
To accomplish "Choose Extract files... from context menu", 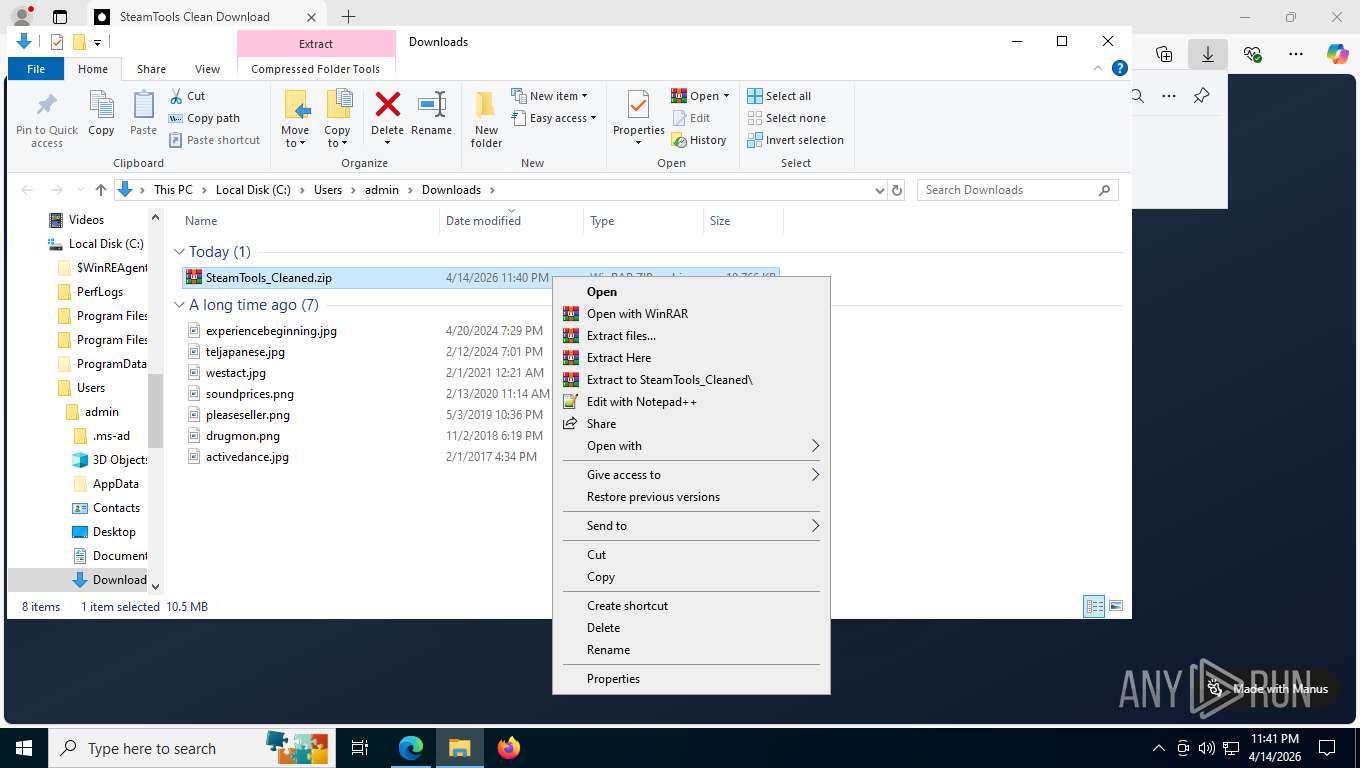I will [691, 336].
